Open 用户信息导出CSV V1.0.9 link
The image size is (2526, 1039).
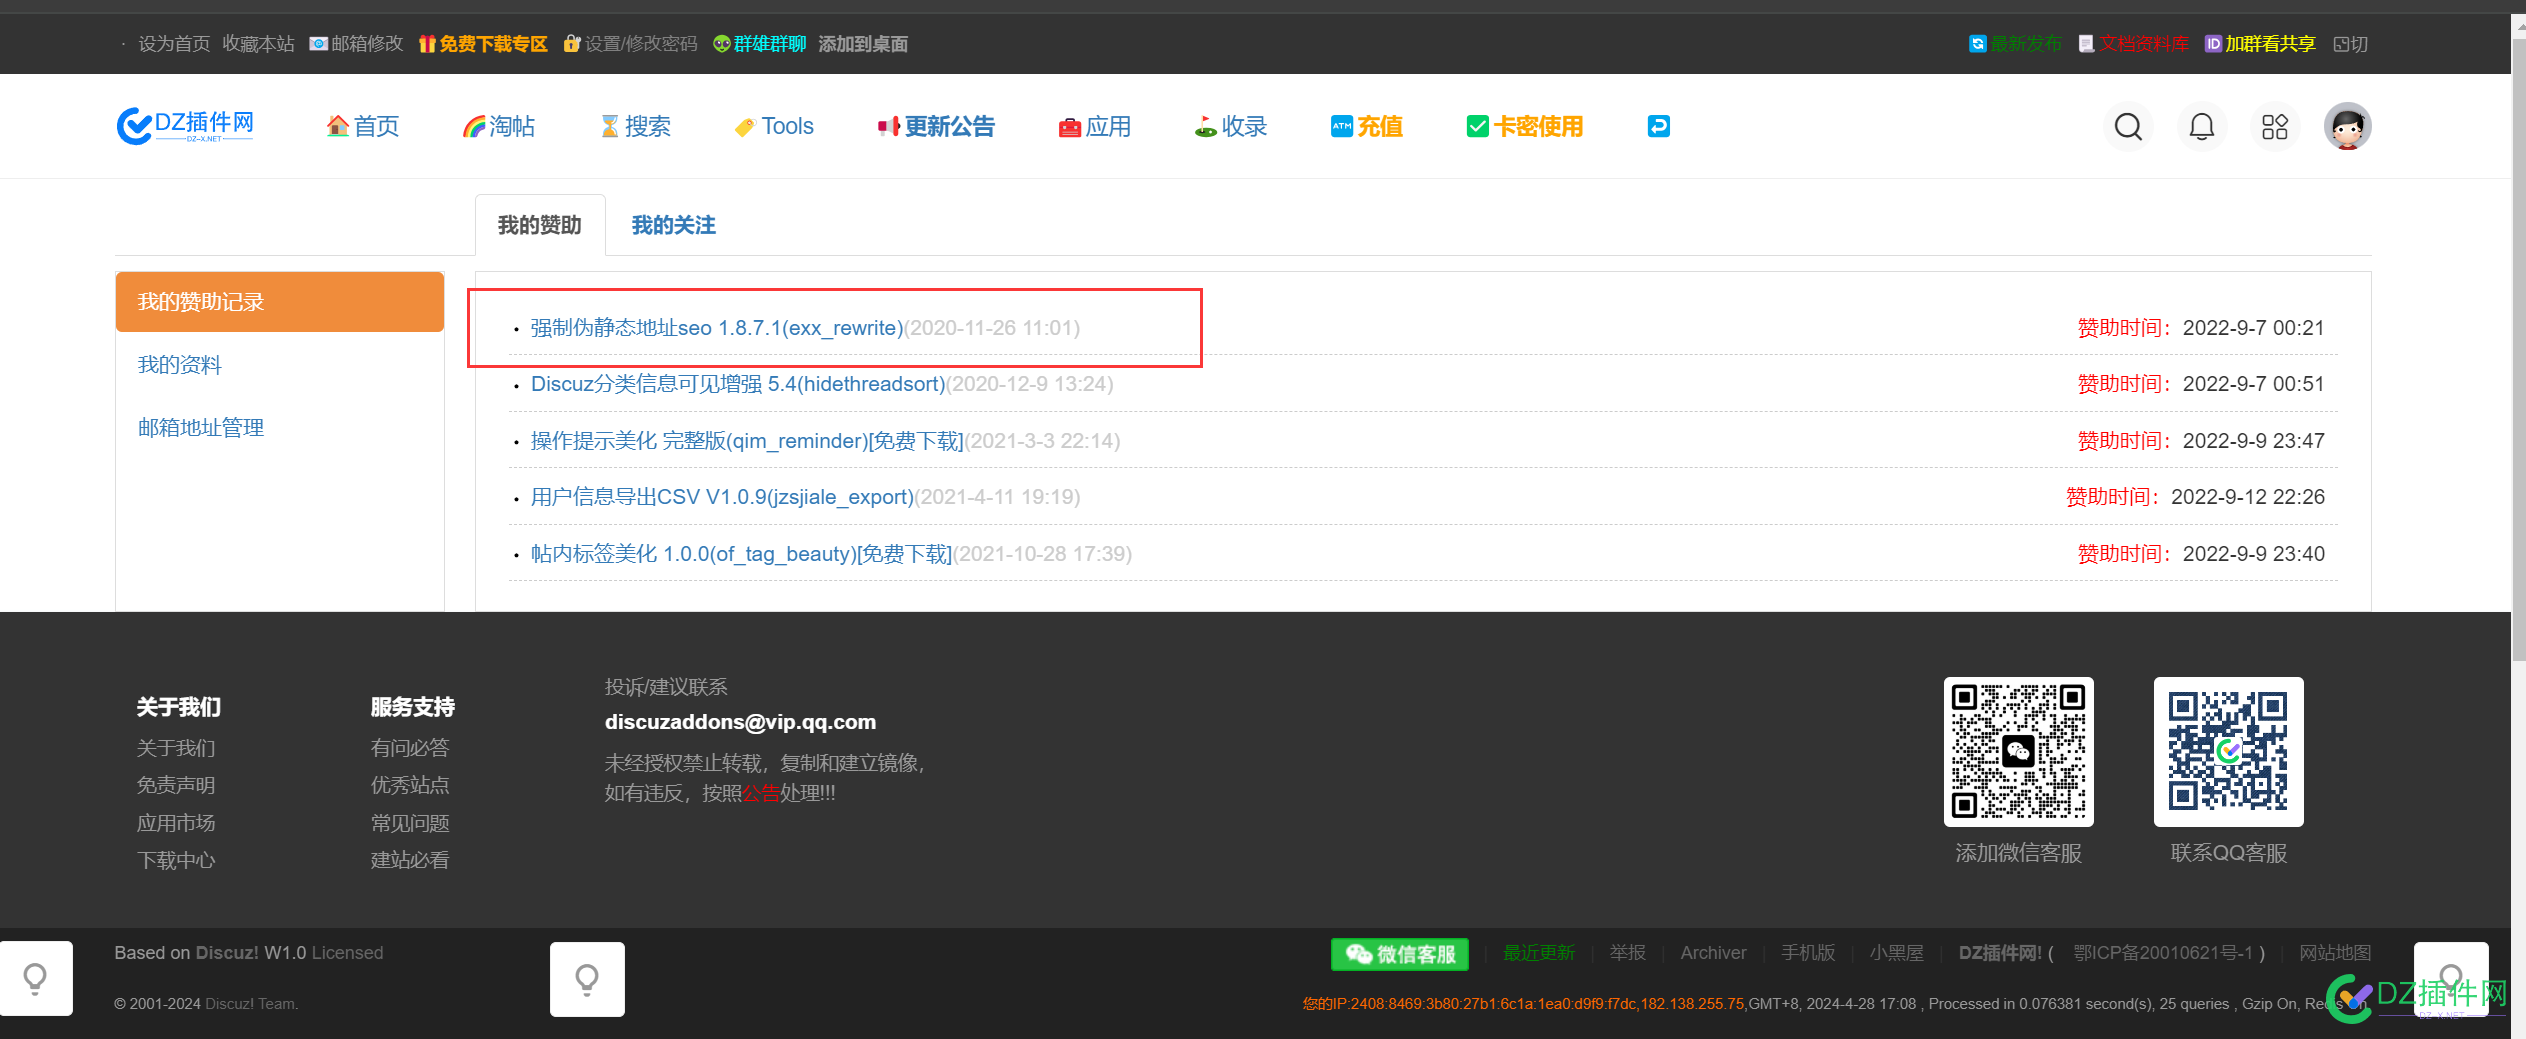point(722,497)
